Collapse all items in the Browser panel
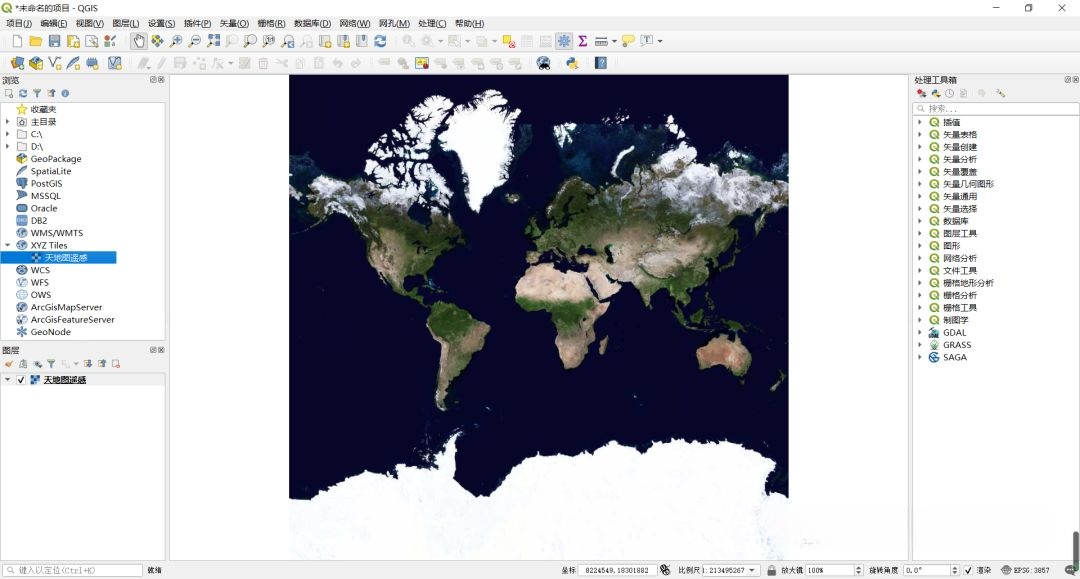The image size is (1080, 579). [51, 94]
